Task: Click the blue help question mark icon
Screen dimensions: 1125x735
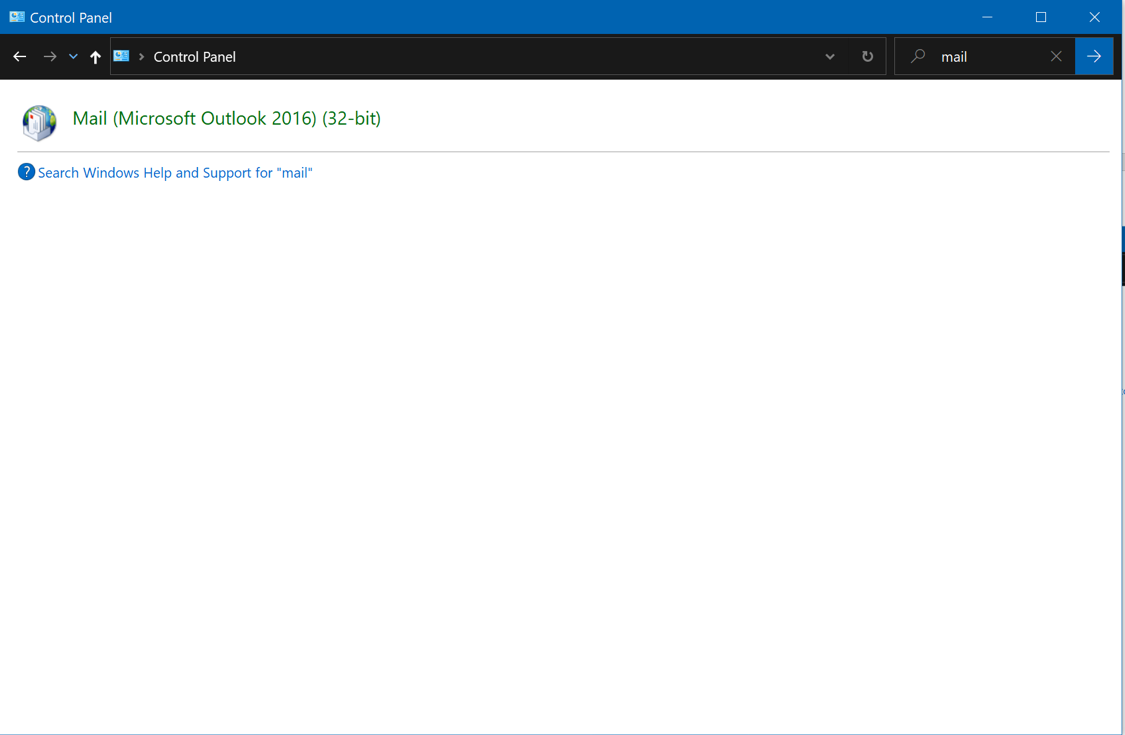Action: click(26, 172)
